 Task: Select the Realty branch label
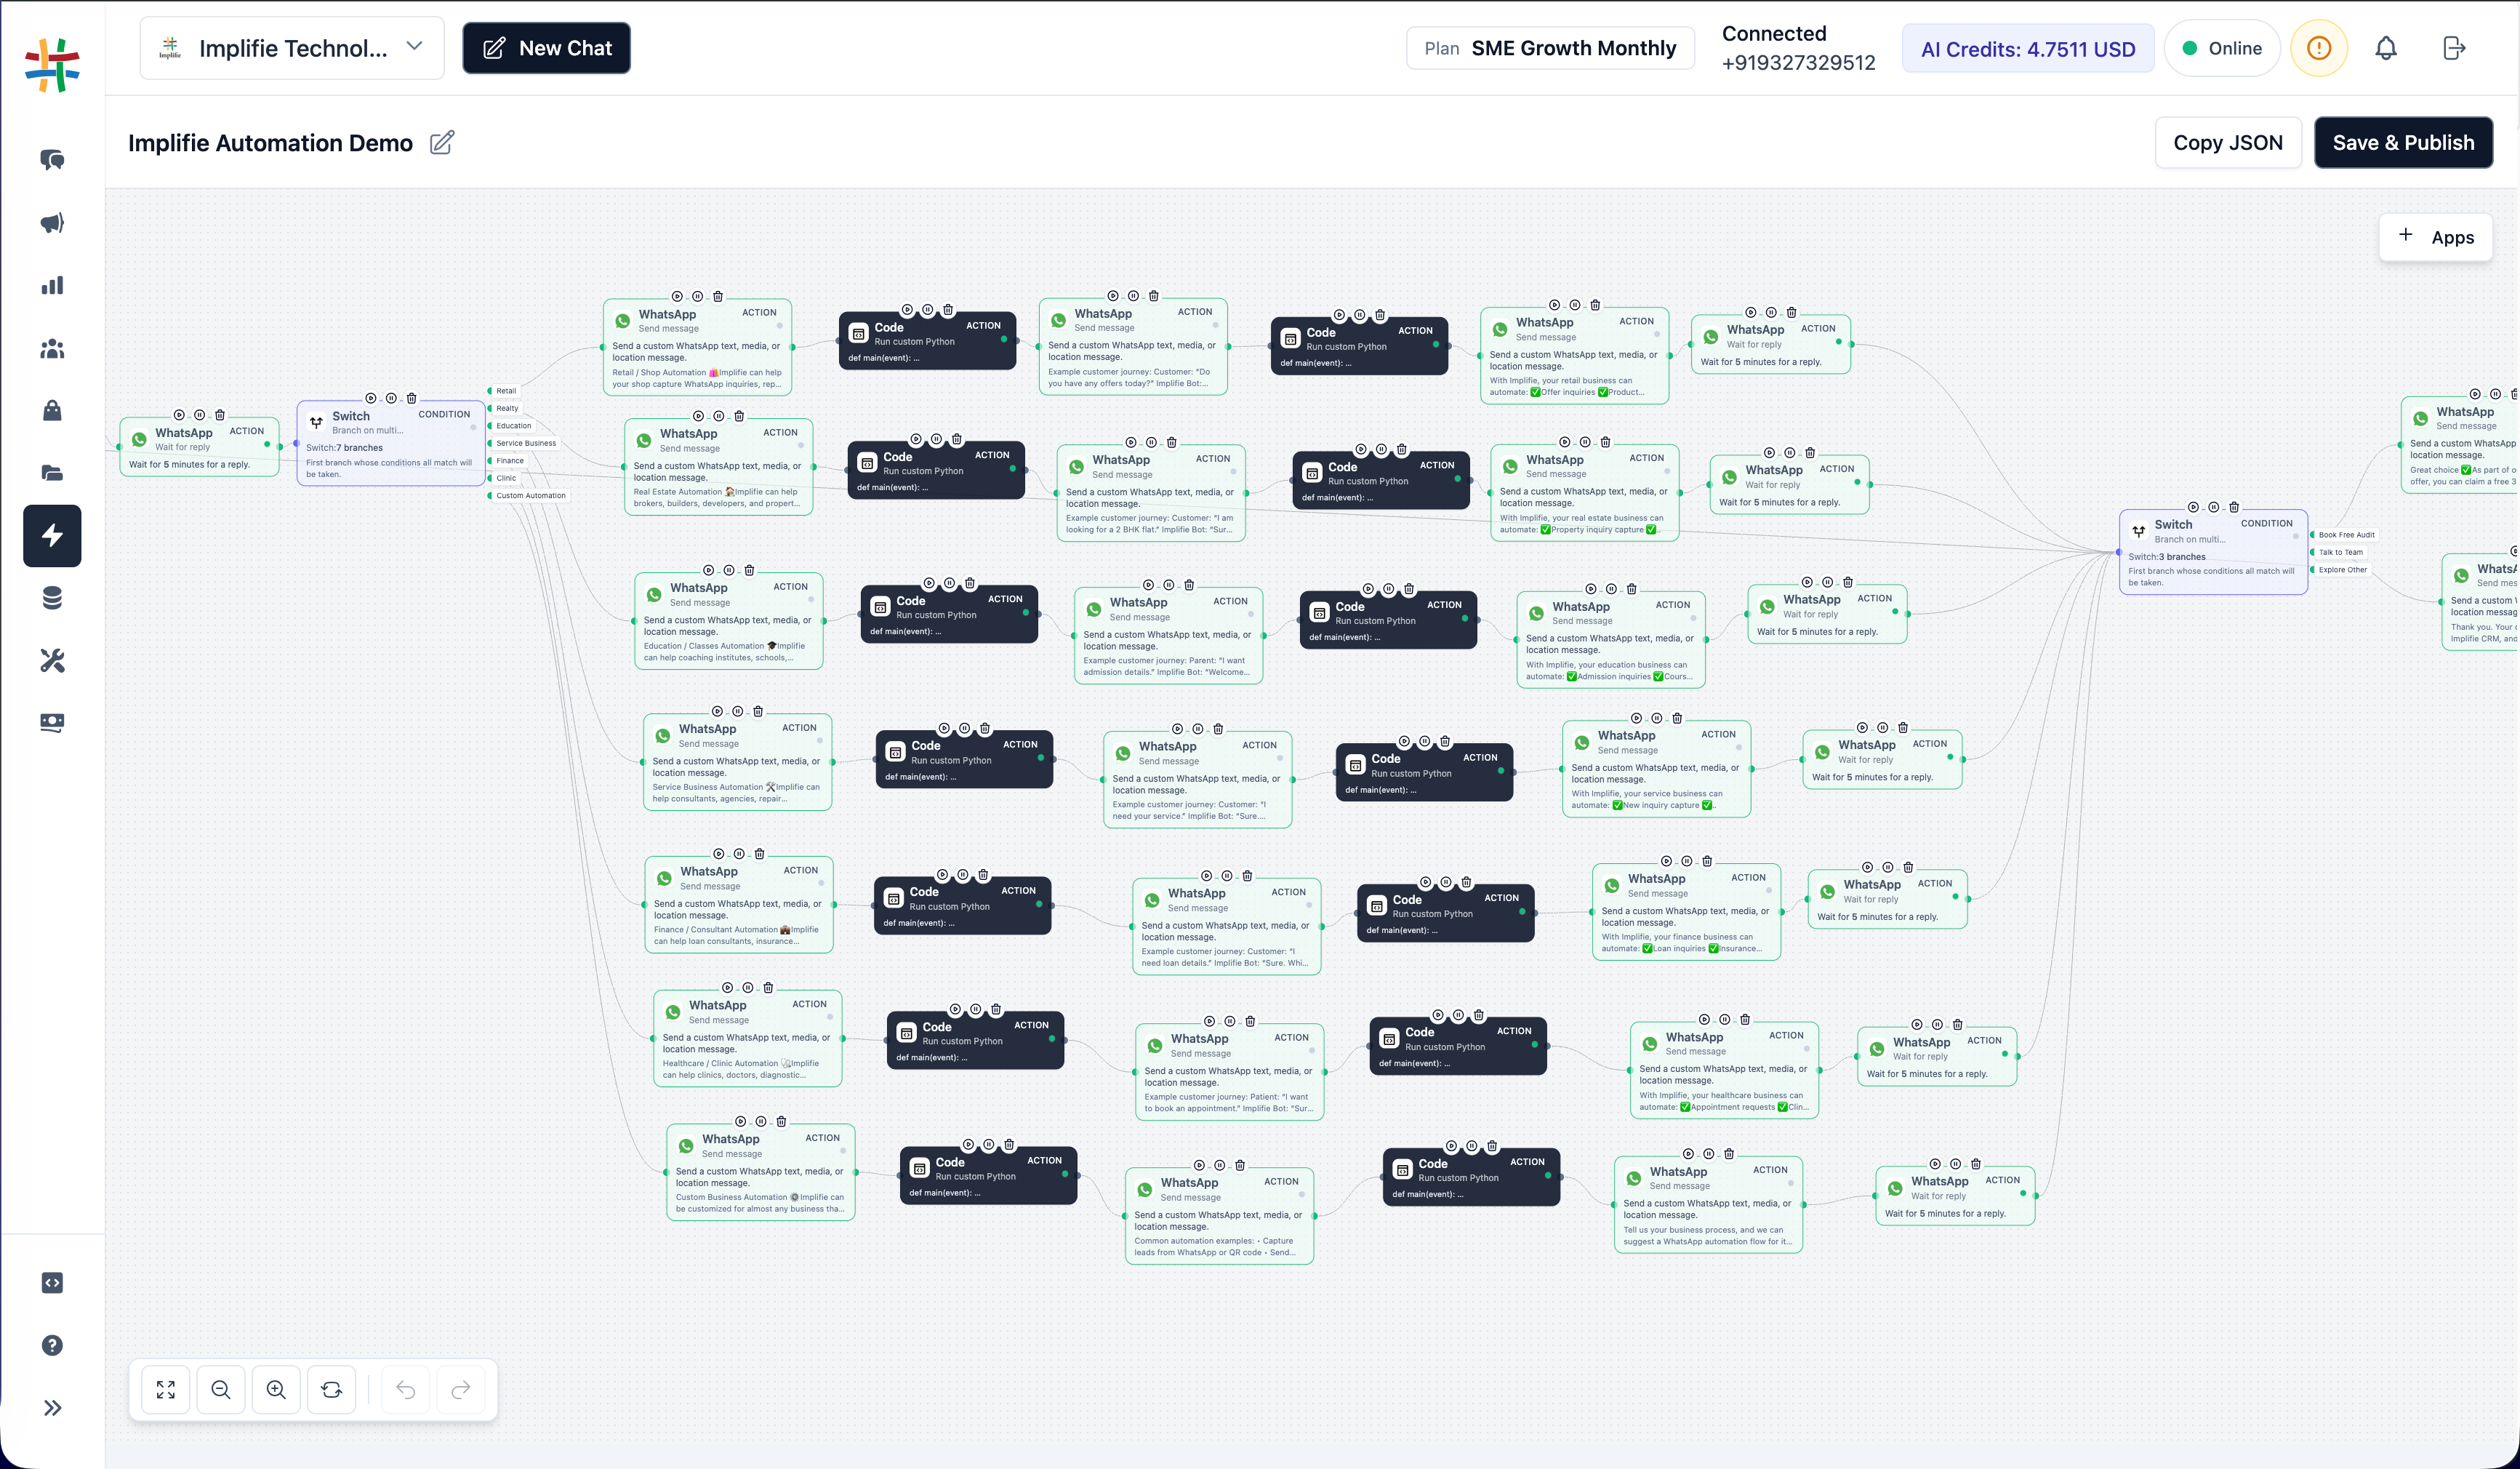click(507, 408)
